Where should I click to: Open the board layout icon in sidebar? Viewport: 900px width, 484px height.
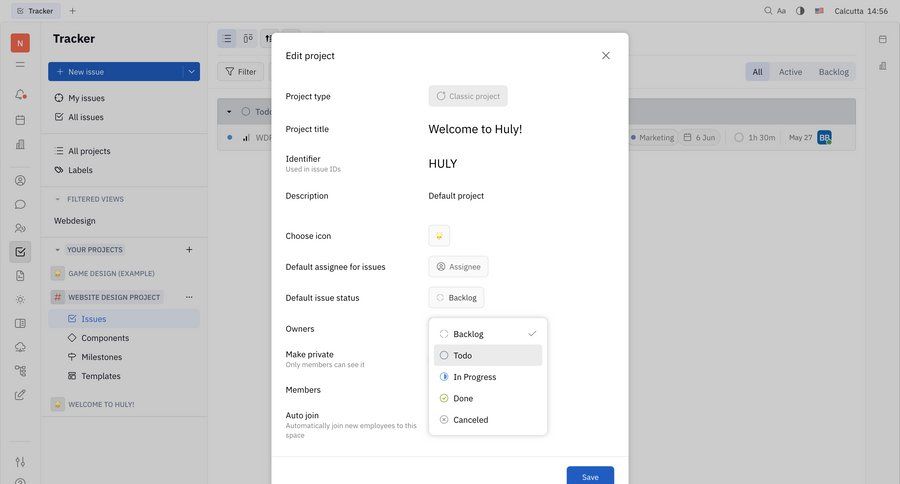coord(20,323)
